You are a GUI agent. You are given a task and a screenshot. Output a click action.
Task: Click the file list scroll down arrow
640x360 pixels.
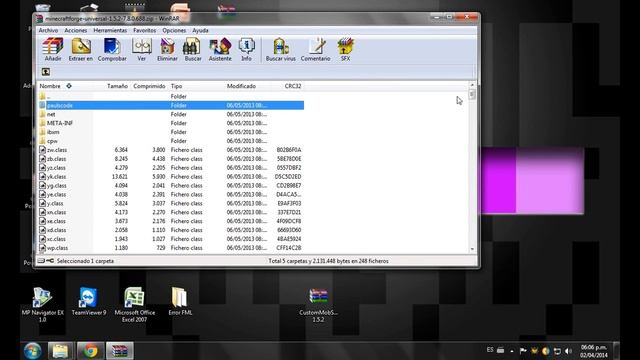472,249
